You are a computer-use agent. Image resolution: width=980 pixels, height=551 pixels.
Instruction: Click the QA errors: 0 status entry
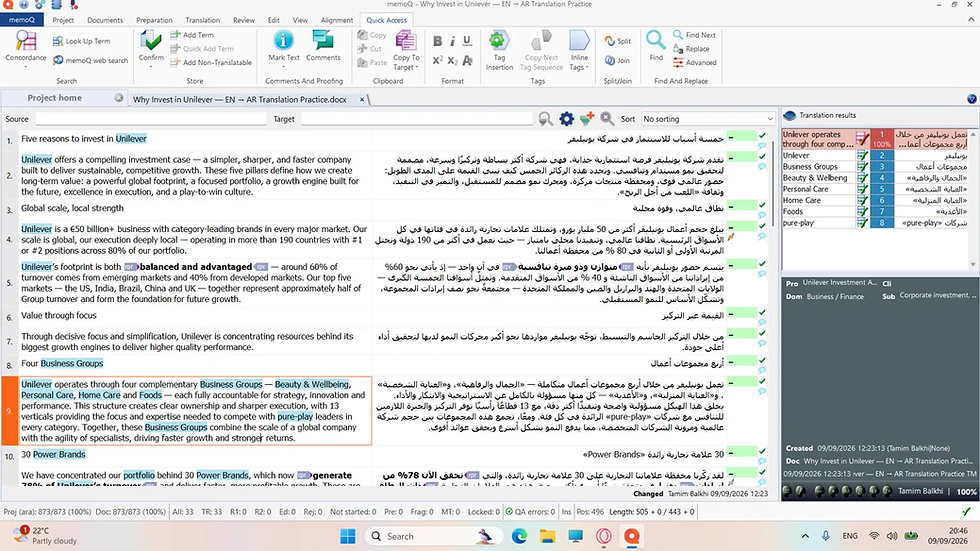click(531, 512)
